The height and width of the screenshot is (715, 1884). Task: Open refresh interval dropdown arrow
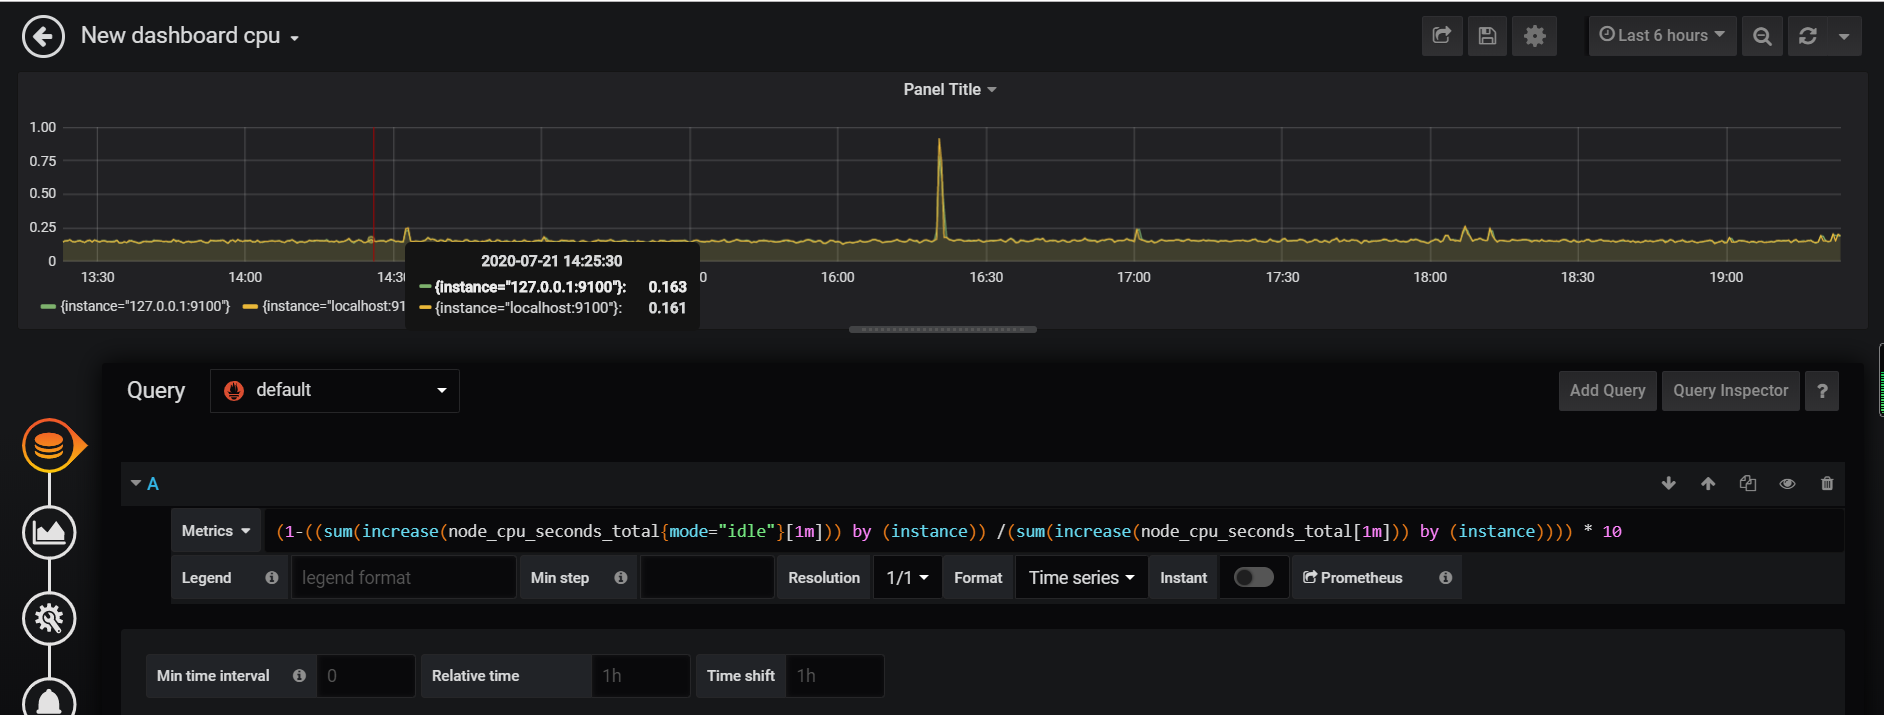pos(1844,36)
